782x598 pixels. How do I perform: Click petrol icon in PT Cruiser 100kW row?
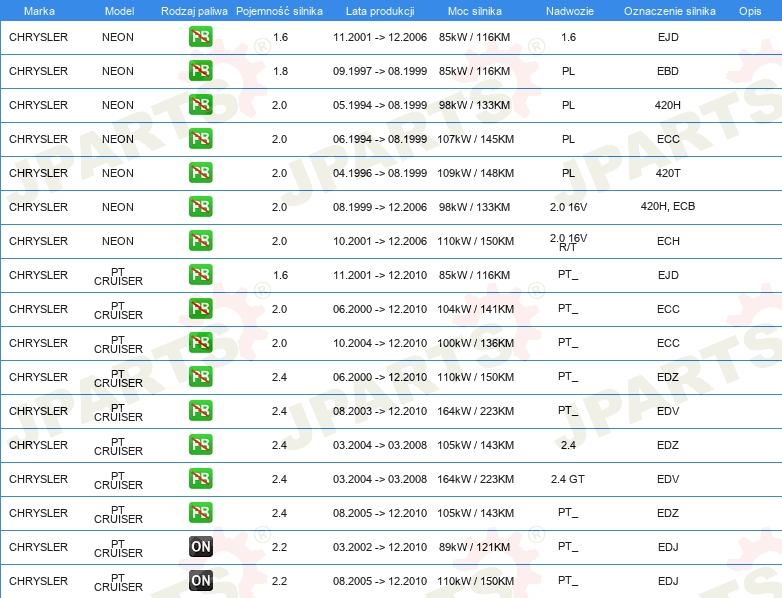200,343
